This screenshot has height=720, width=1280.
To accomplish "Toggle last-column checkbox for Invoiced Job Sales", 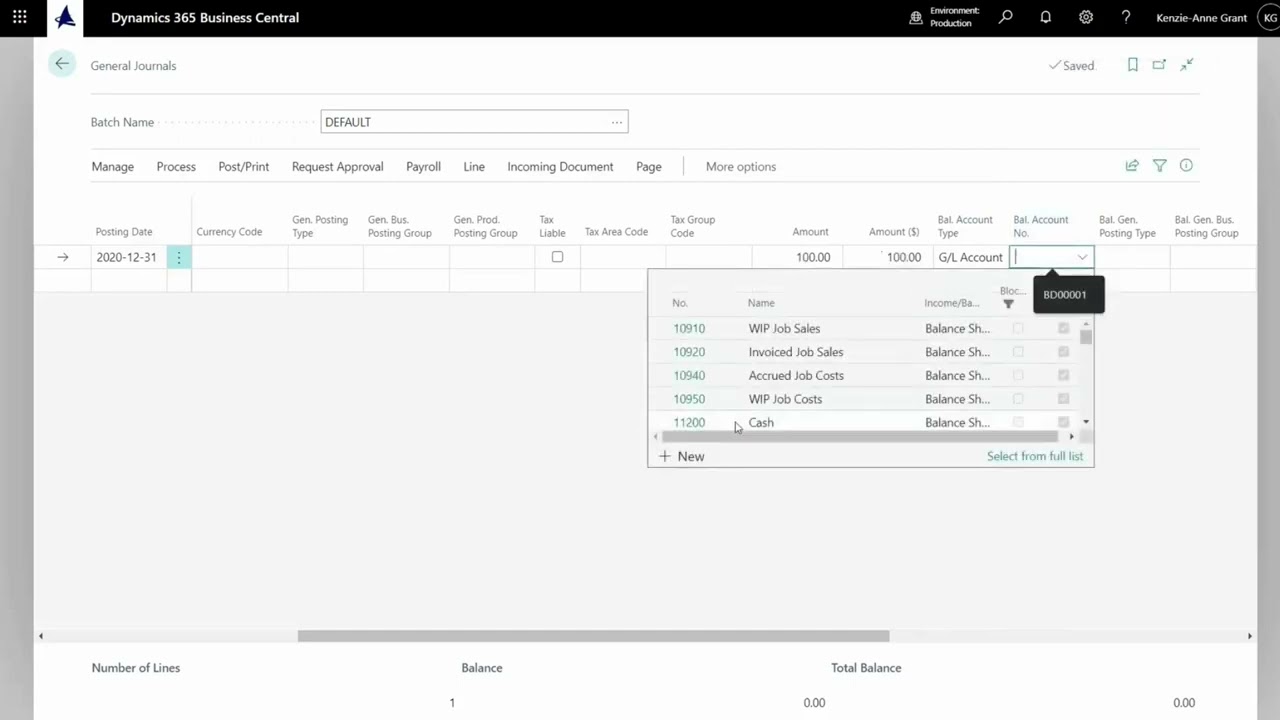I will (x=1063, y=352).
